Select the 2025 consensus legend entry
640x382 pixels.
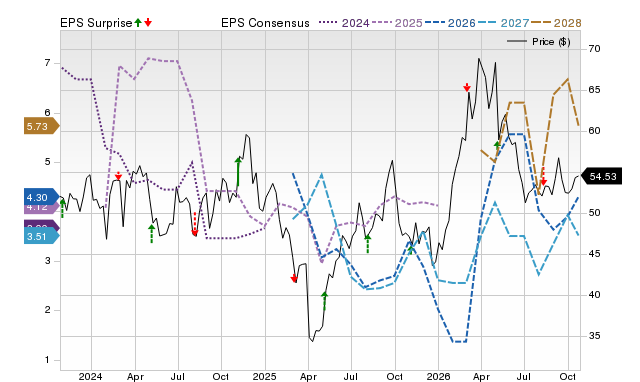point(397,23)
